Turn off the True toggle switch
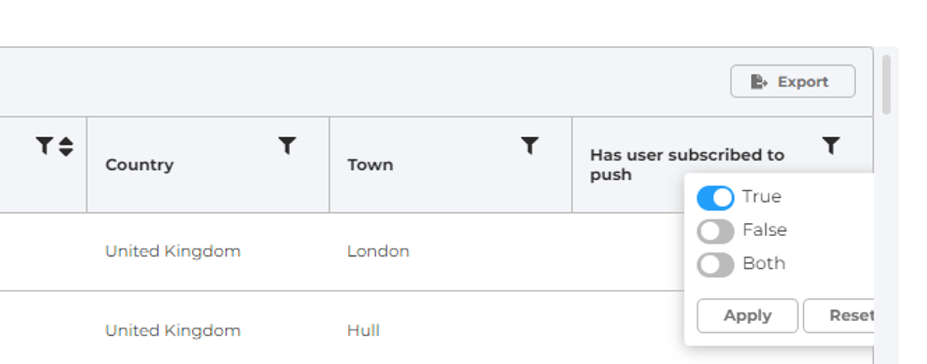Screen dimensions: 927x364 pos(715,198)
